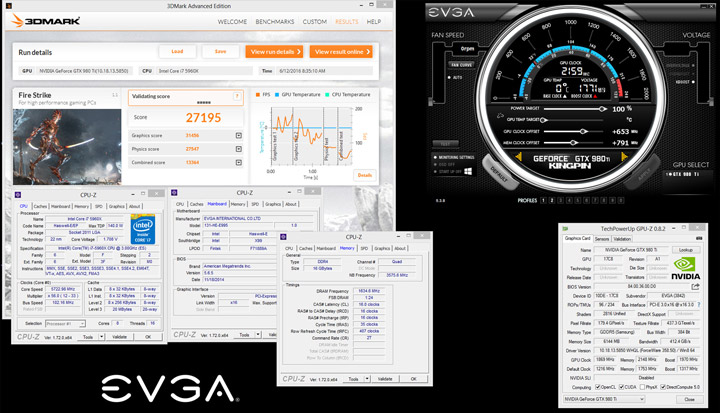Image resolution: width=720 pixels, height=413 pixels.
Task: Open Processor #1 selection dropdown in CPU-Z
Action: (65, 323)
